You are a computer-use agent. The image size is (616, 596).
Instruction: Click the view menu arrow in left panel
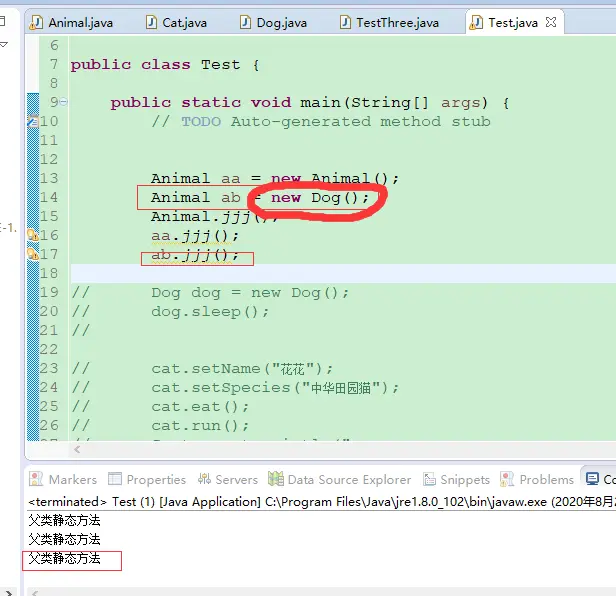[x=4, y=44]
